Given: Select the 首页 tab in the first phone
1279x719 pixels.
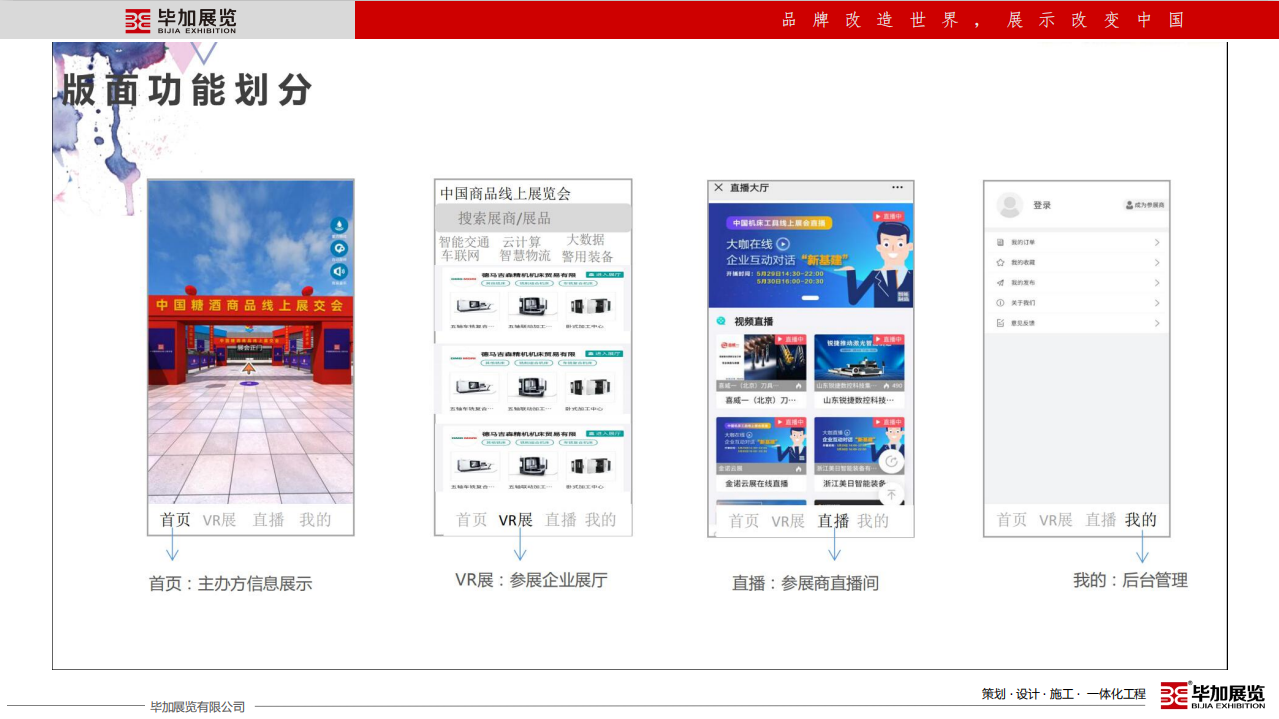Looking at the screenshot, I should 175,520.
